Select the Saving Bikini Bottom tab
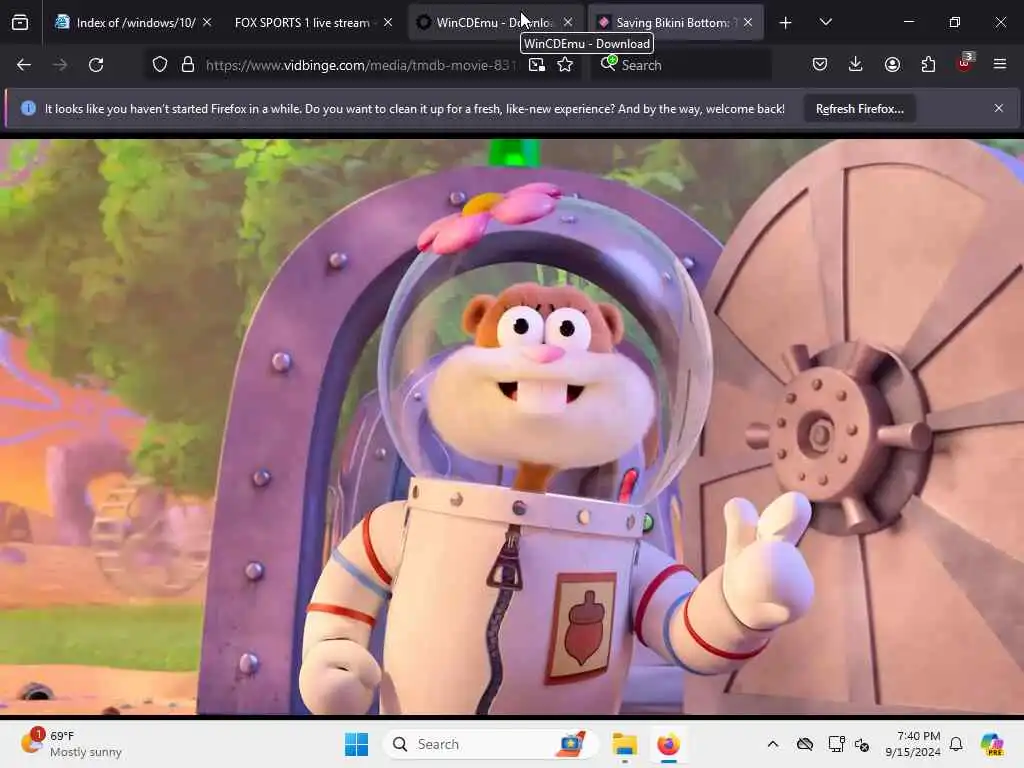Image resolution: width=1024 pixels, height=768 pixels. (x=673, y=22)
